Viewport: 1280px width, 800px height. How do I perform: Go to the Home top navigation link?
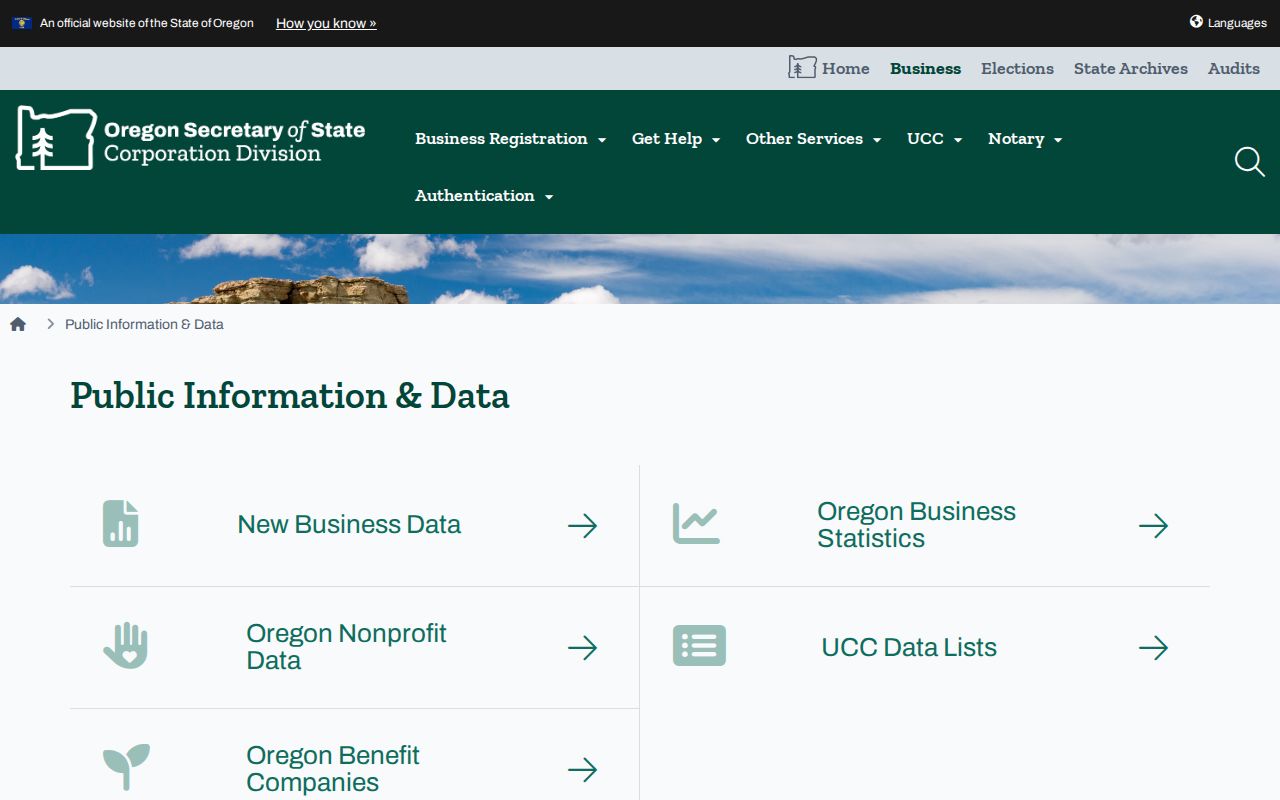point(846,68)
